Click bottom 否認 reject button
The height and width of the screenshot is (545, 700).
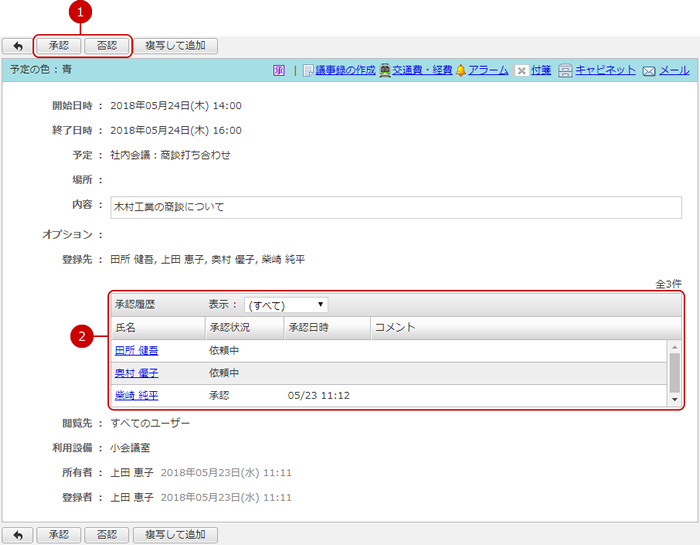(107, 535)
